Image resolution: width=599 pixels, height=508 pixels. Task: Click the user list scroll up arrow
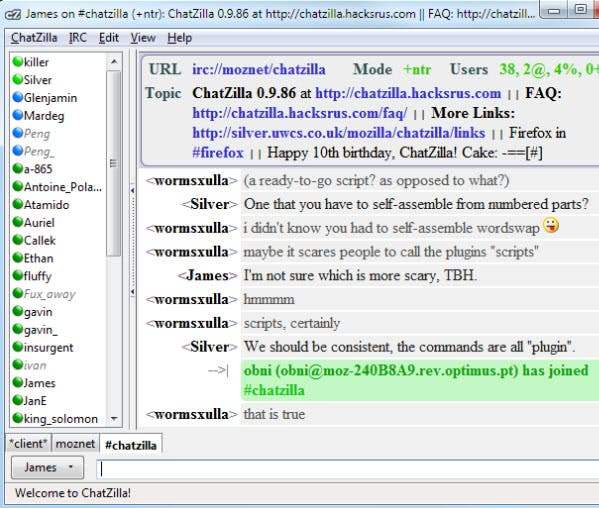click(x=114, y=61)
